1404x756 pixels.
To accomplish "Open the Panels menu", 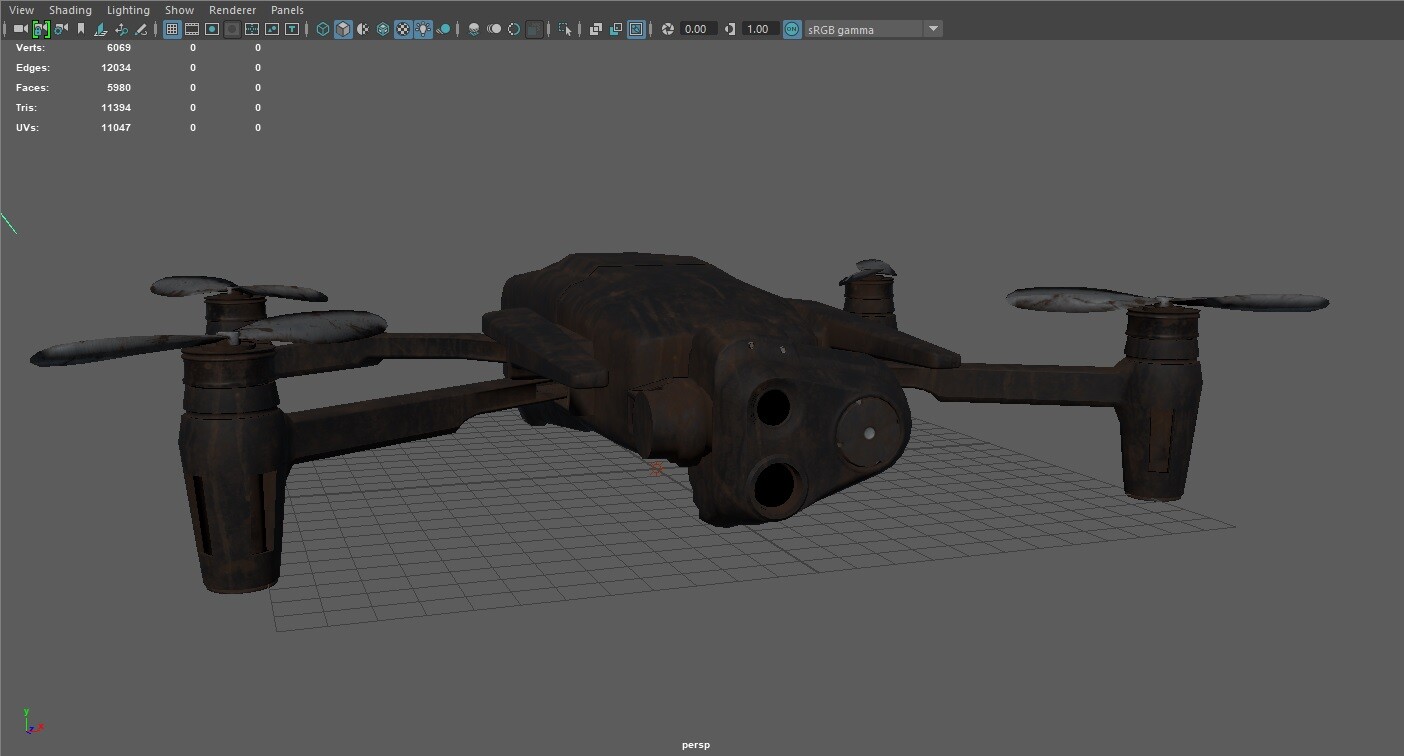I will click(287, 10).
